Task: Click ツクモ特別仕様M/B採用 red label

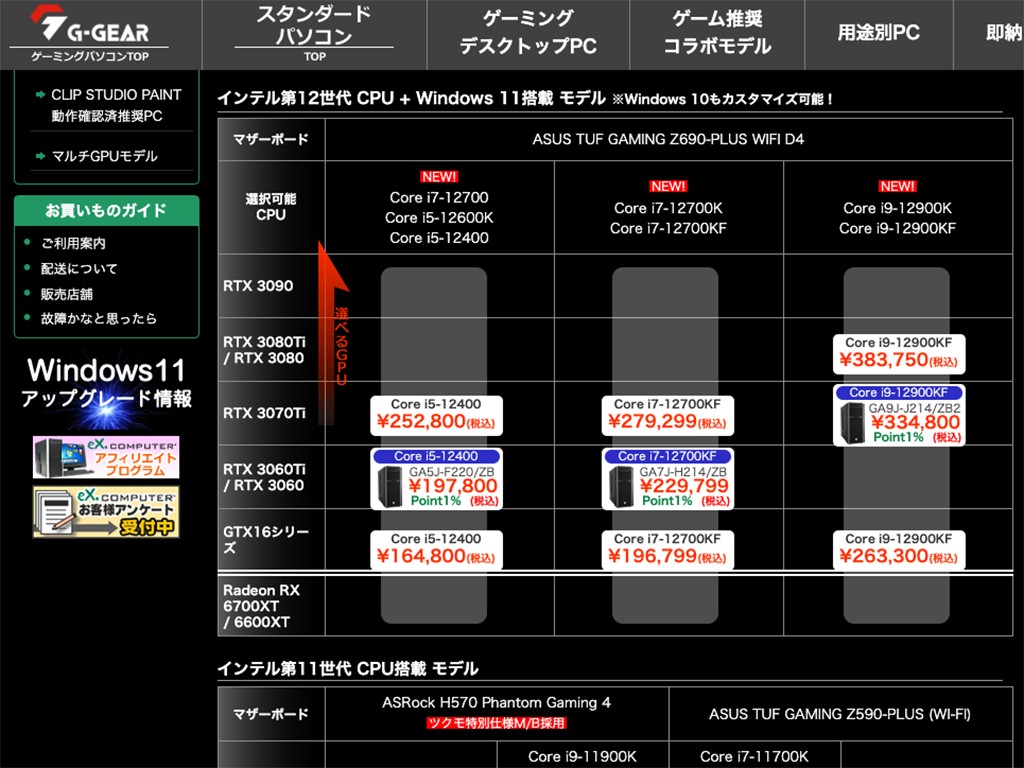Action: pyautogui.click(x=496, y=723)
